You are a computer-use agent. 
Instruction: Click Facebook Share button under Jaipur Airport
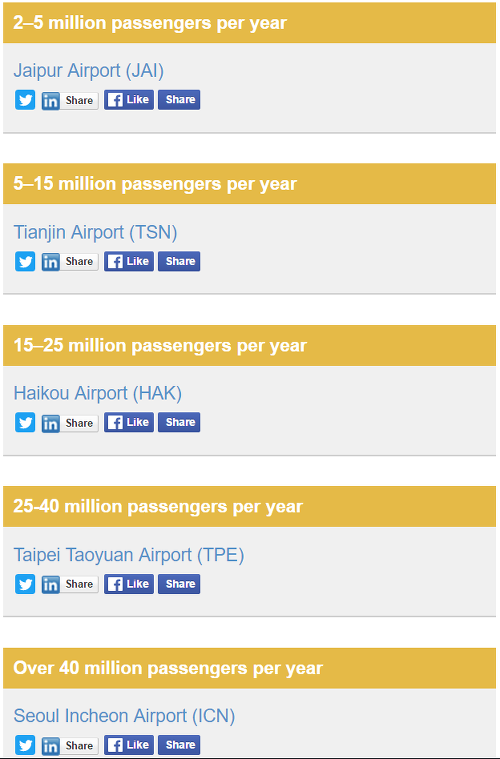[x=179, y=100]
